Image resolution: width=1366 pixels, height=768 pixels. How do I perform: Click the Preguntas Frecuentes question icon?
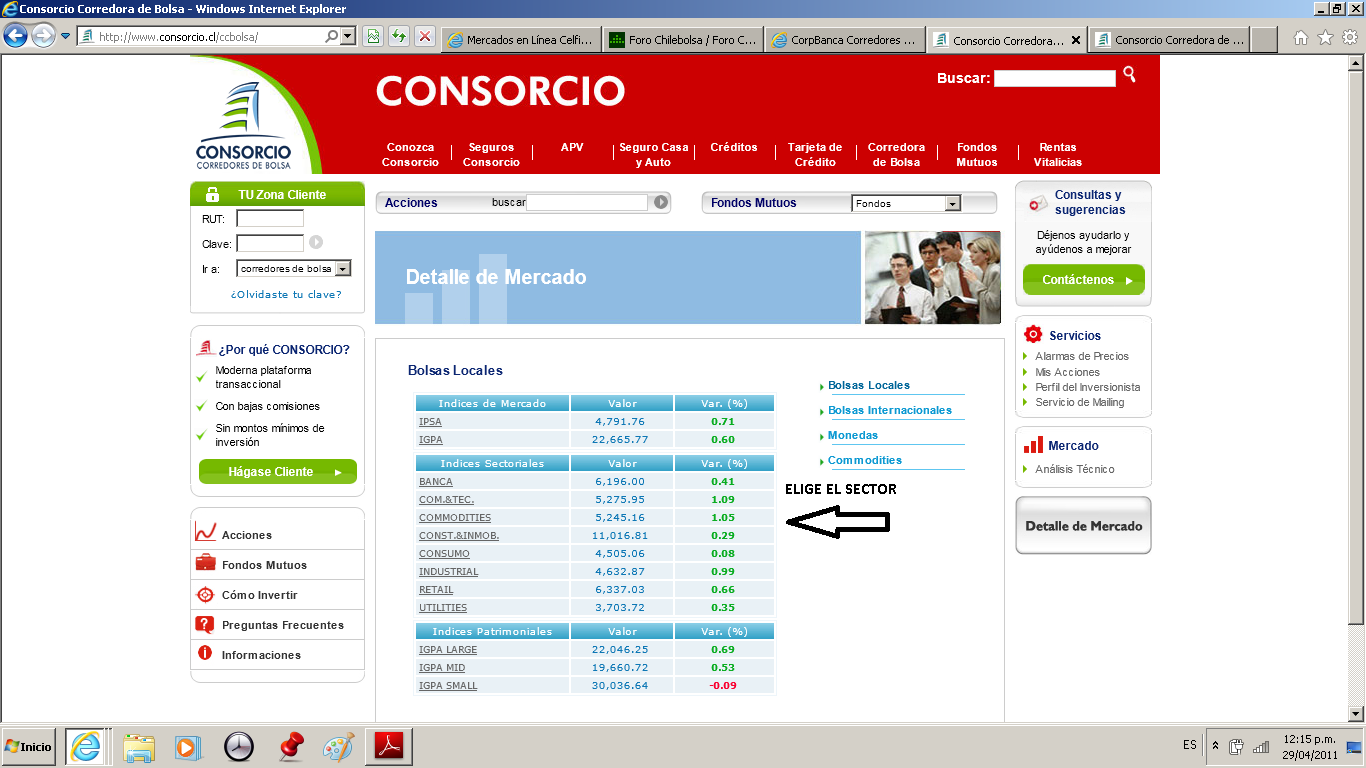click(205, 625)
